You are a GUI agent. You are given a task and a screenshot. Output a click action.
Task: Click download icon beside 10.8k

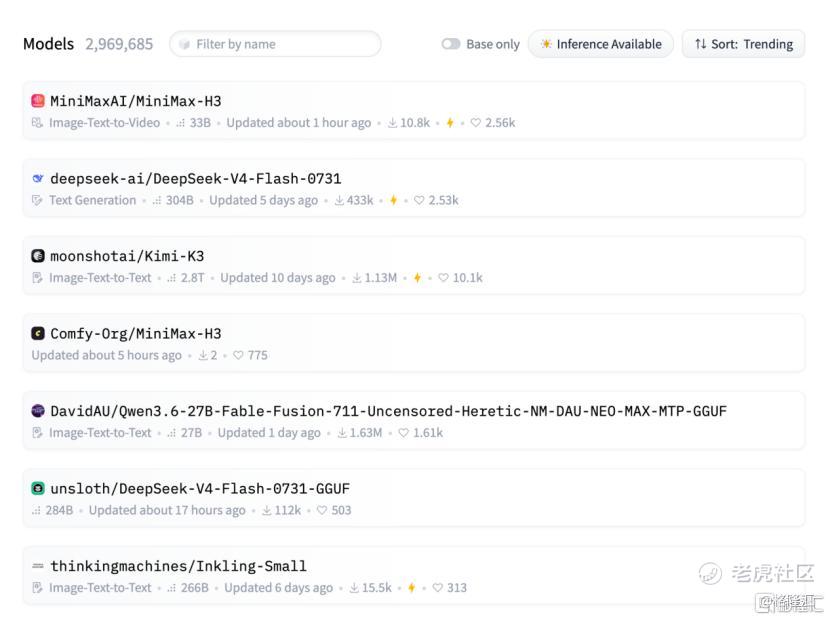point(392,123)
